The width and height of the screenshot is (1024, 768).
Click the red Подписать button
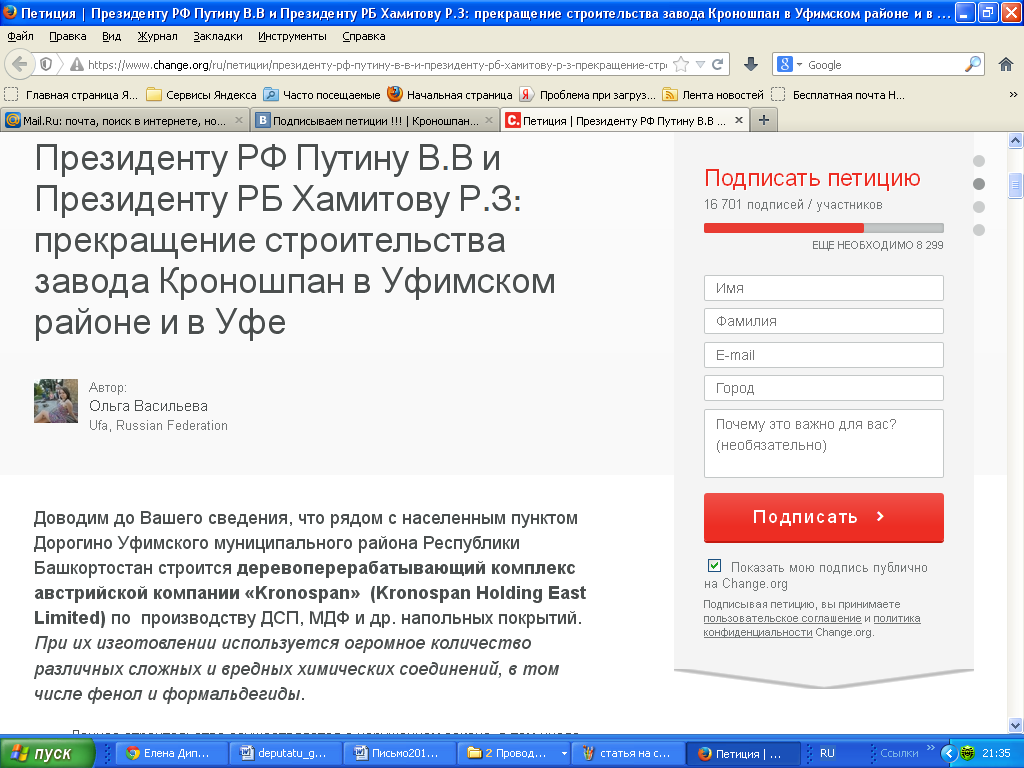pos(824,517)
